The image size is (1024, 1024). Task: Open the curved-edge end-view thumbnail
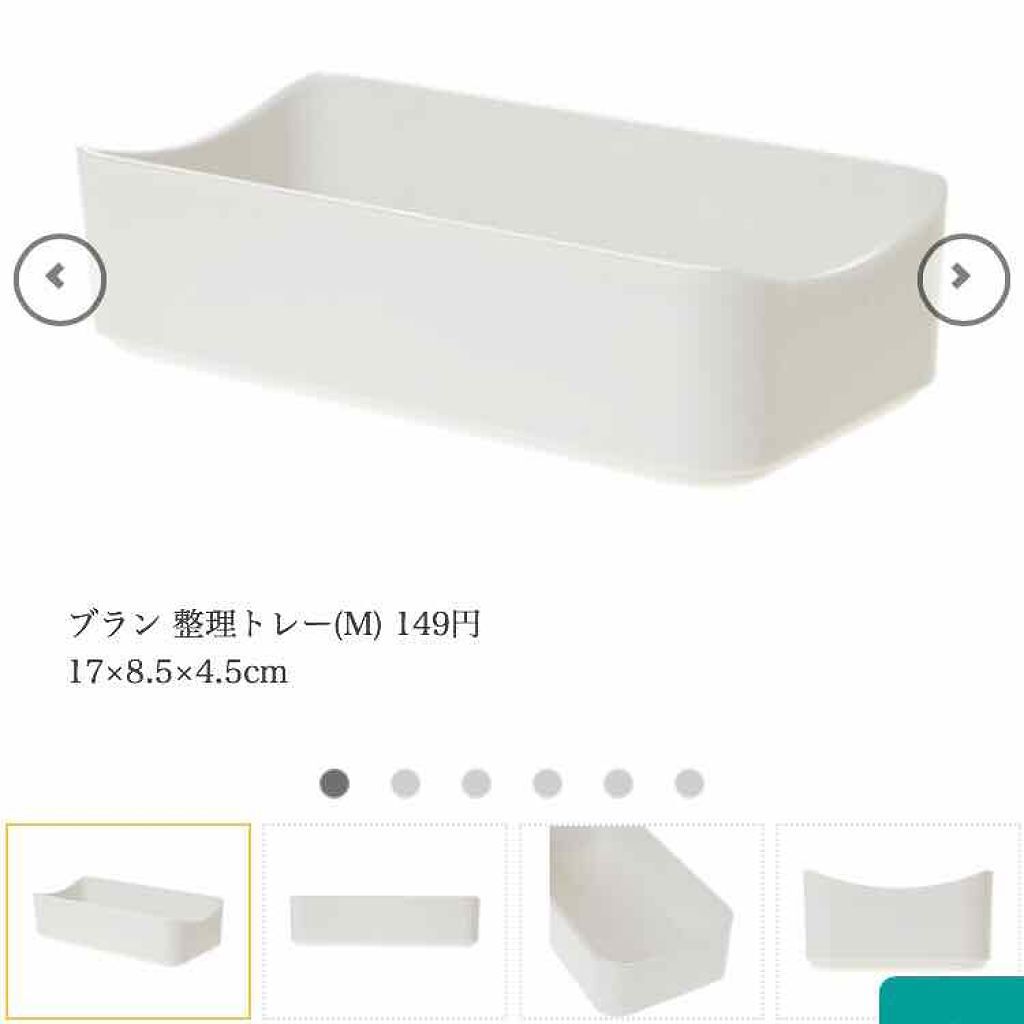coord(898,921)
